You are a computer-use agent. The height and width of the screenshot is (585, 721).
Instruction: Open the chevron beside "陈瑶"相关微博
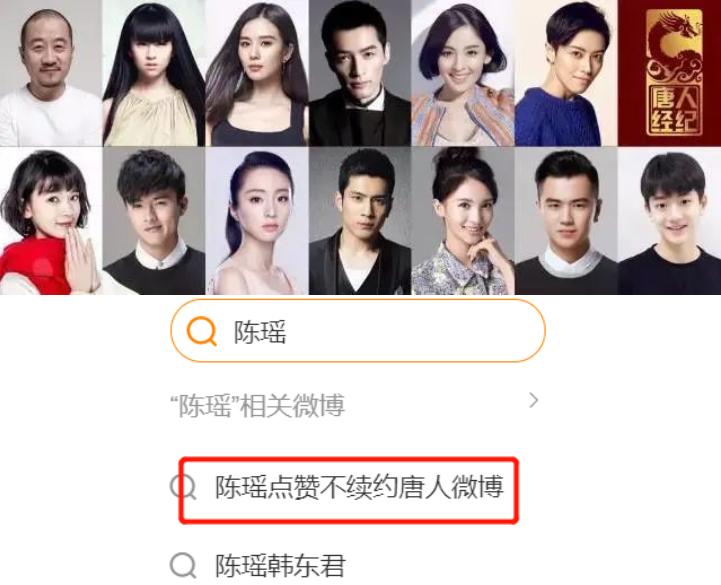coord(533,401)
